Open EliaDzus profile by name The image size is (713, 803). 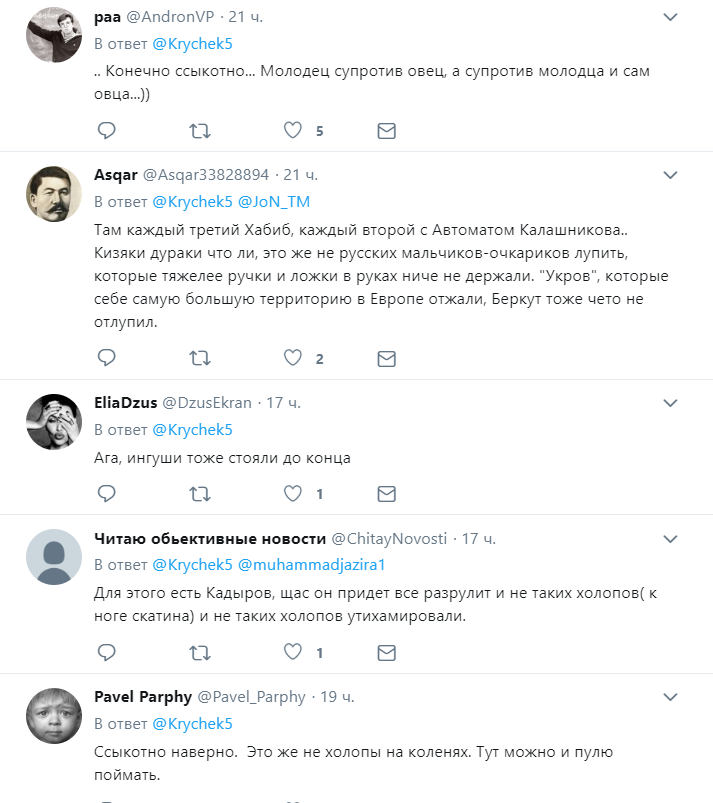(x=125, y=402)
